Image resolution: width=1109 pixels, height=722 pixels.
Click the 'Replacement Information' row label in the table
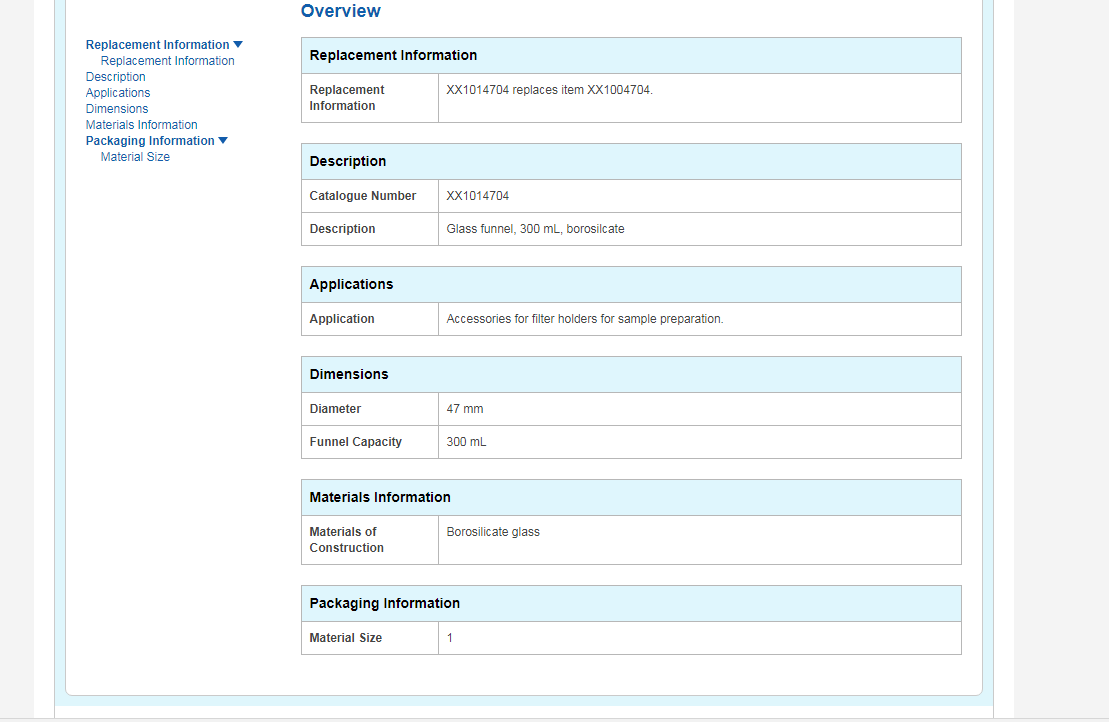coord(347,98)
